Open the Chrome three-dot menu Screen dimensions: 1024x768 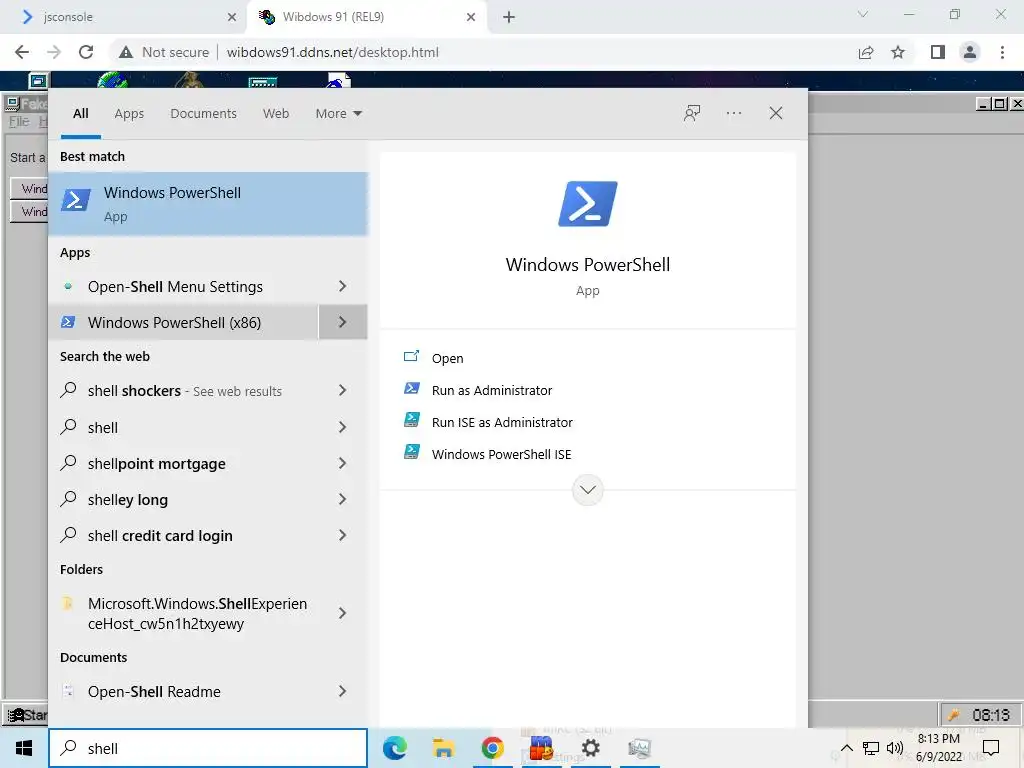(x=1002, y=52)
